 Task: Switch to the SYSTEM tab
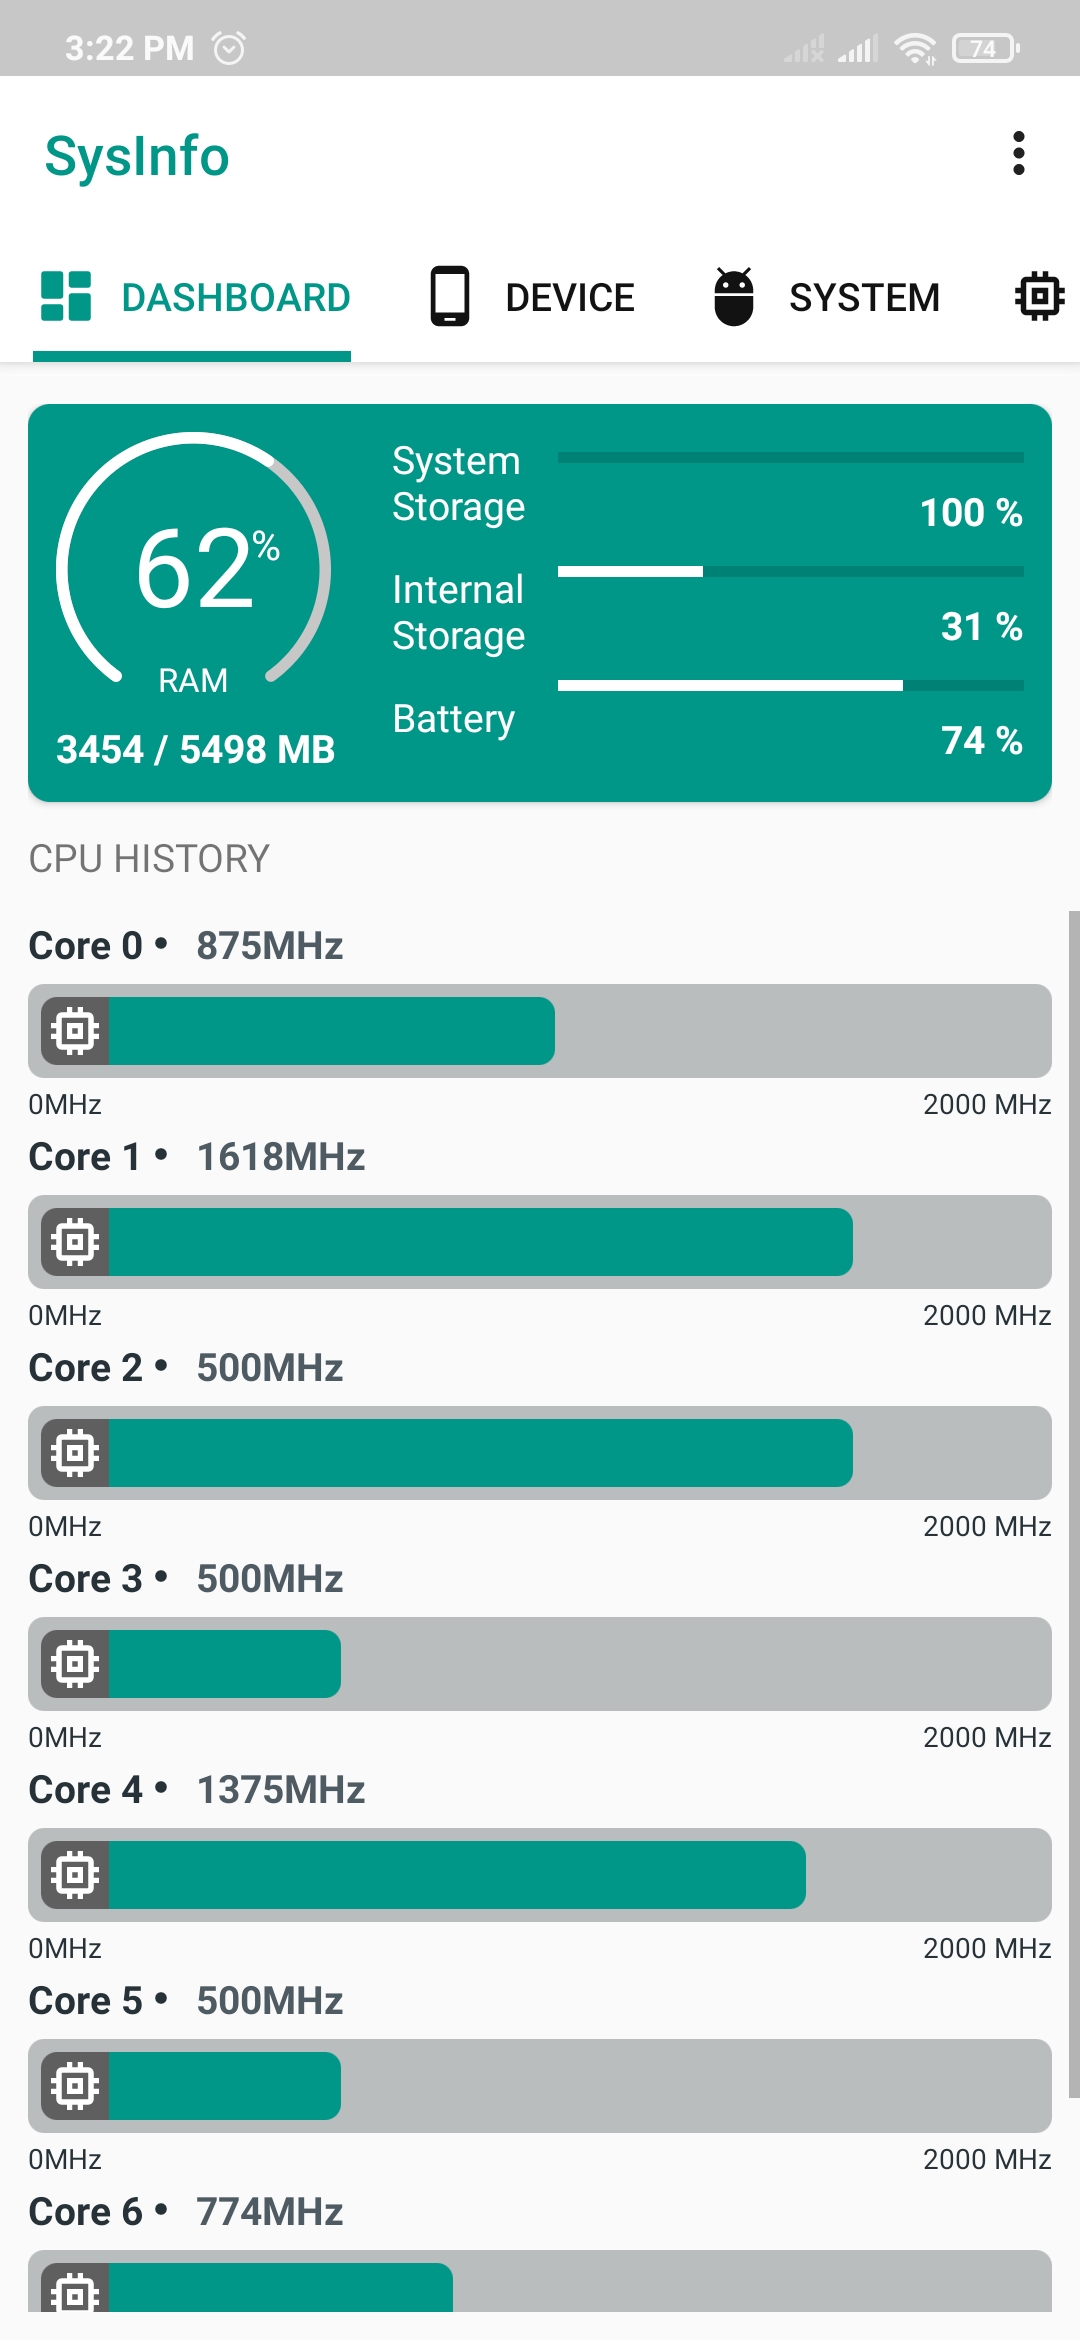827,297
